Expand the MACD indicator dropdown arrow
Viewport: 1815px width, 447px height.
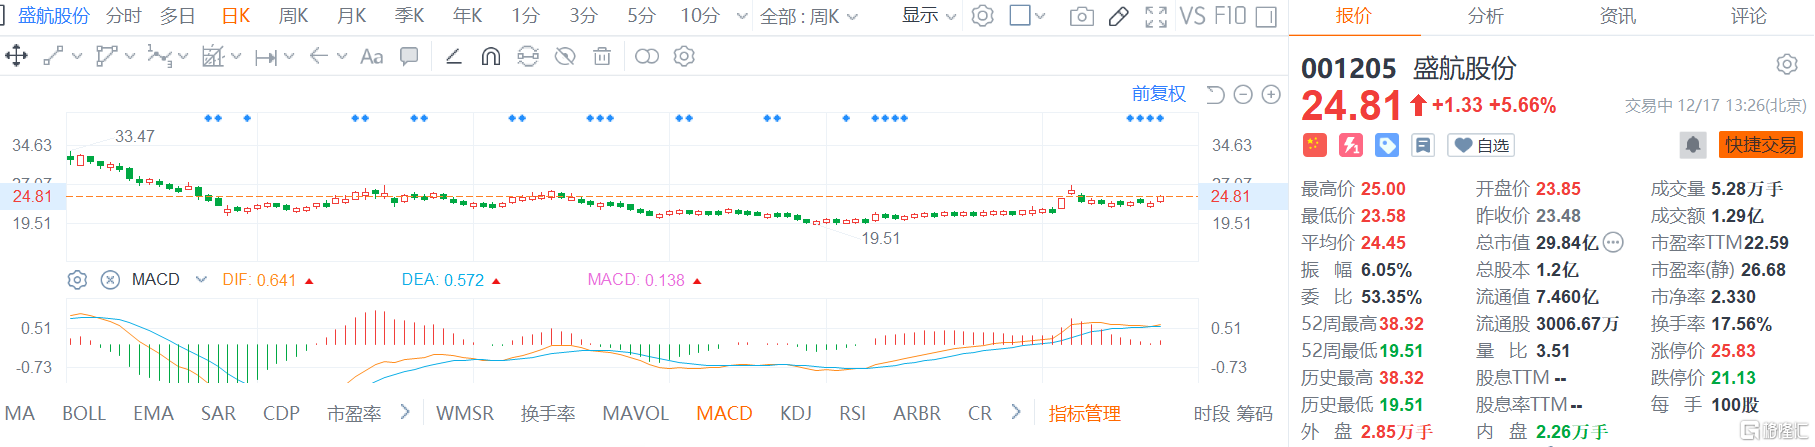[201, 280]
